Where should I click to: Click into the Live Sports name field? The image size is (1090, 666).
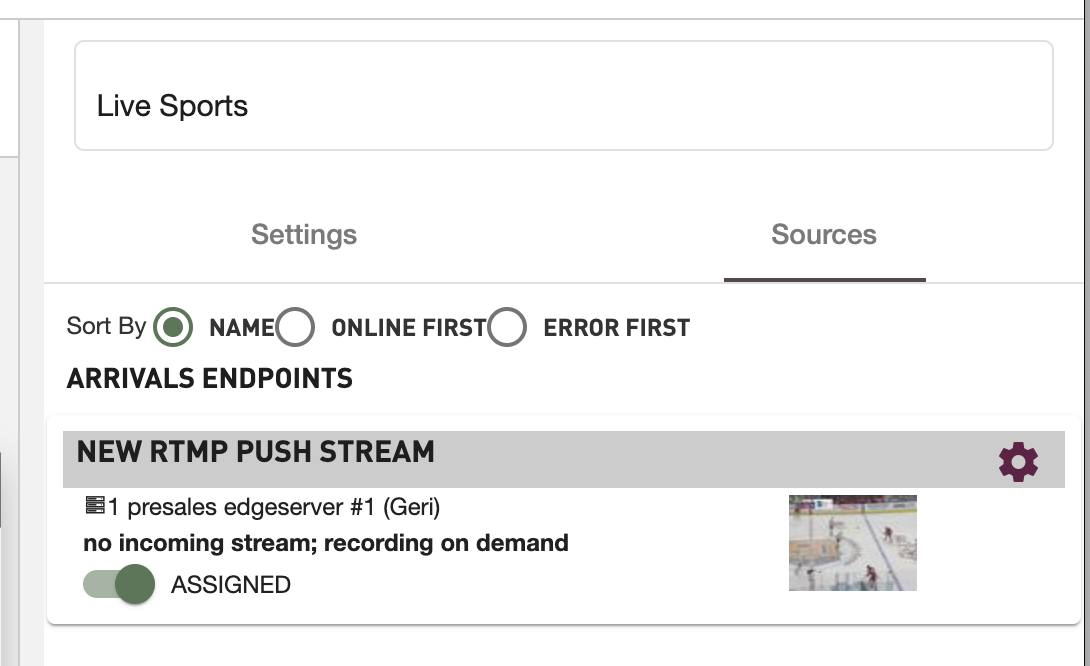pos(563,106)
